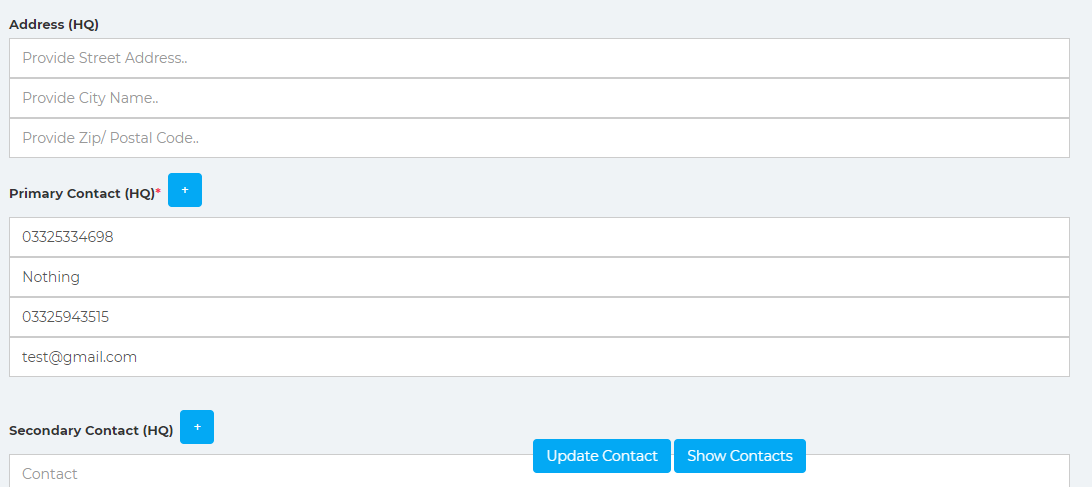Place cursor after "Nothing" text

point(82,277)
